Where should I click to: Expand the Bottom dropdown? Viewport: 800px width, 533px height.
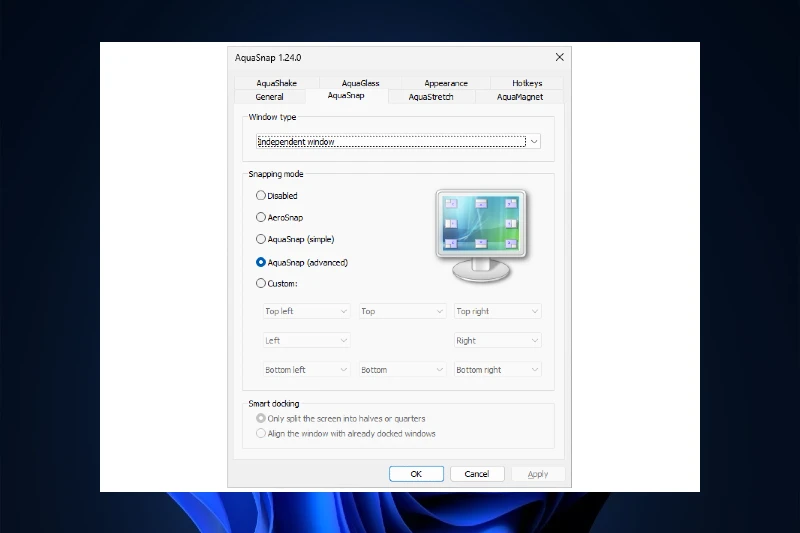point(402,369)
